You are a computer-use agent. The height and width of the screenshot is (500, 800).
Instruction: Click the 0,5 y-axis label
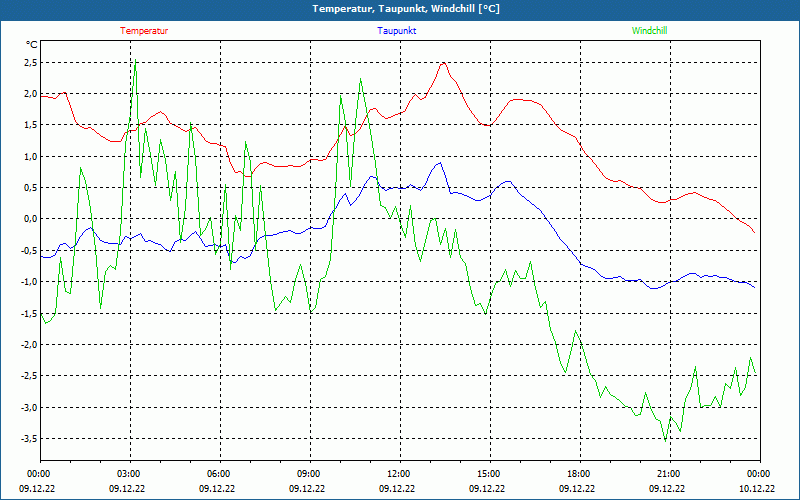(31, 188)
